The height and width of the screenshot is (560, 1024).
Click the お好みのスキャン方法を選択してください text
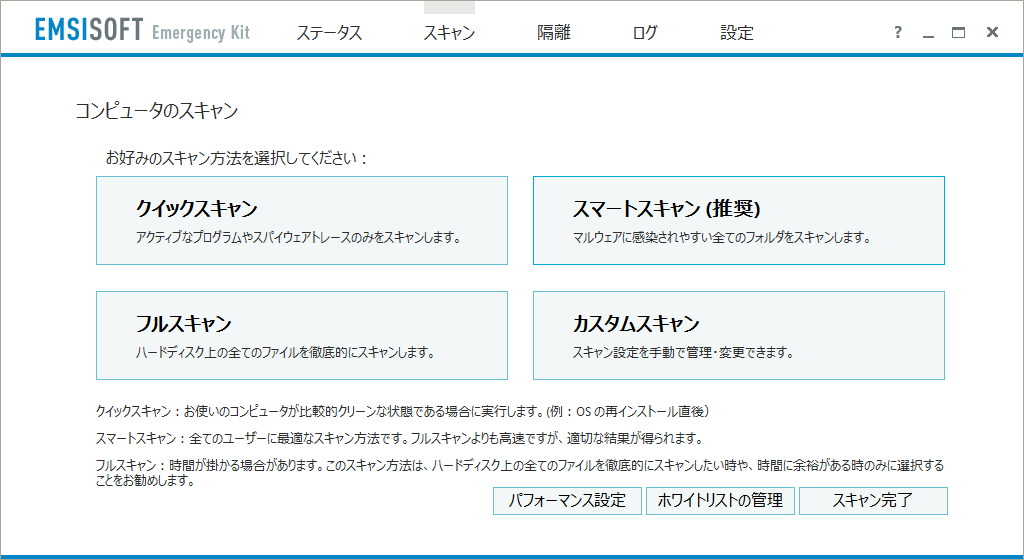tap(236, 158)
